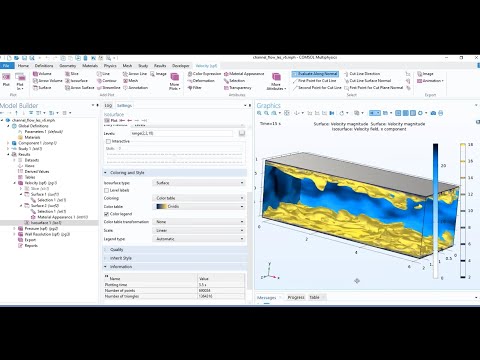The image size is (480, 360).
Task: Select Second Point for Cut Line
Action: point(317,88)
